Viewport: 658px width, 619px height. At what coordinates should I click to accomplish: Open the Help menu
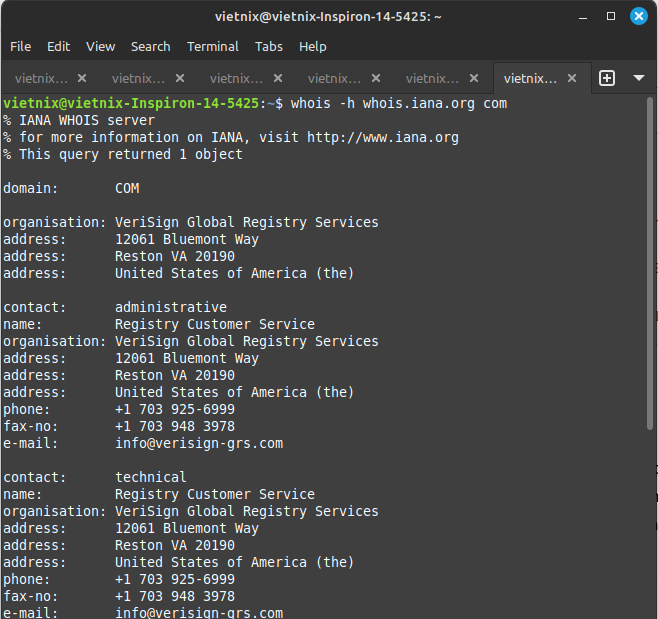[x=313, y=47]
